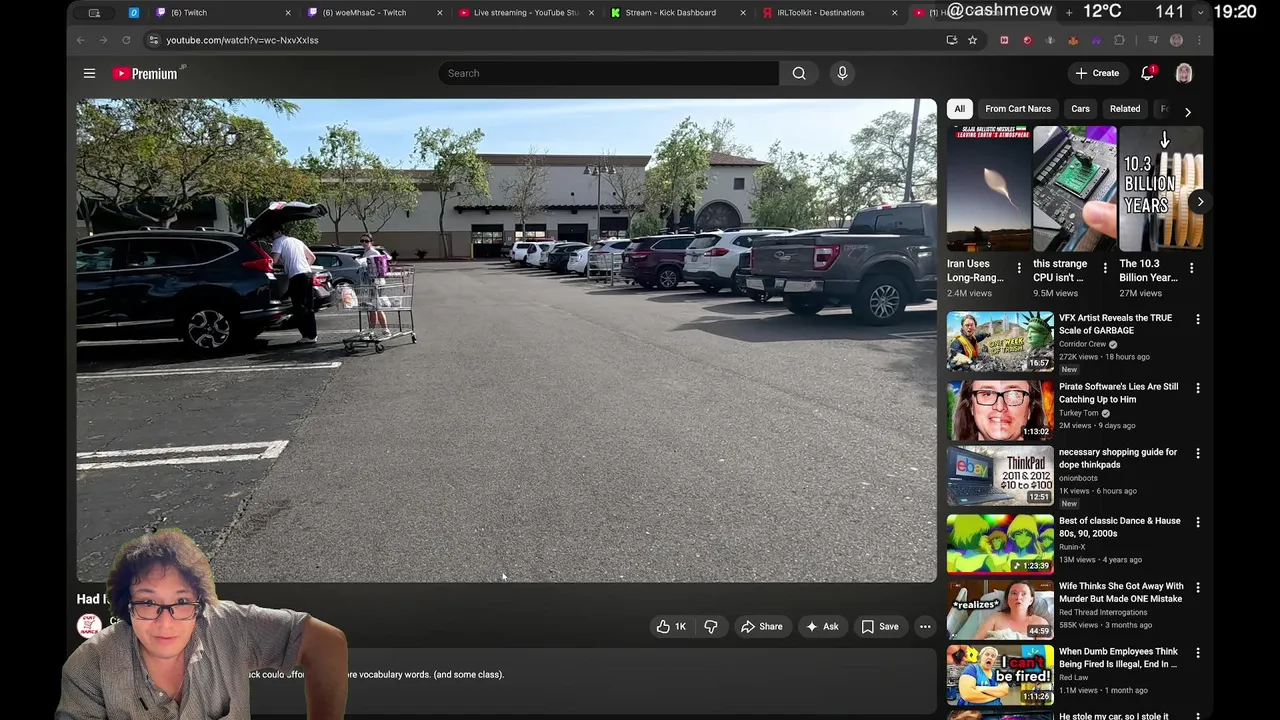The height and width of the screenshot is (720, 1280).
Task: Close the Stream - Kick Dashboard tab
Action: click(743, 13)
